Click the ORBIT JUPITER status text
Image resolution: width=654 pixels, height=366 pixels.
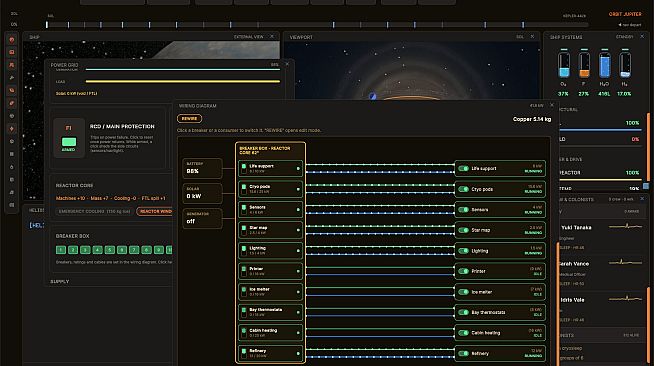625,14
